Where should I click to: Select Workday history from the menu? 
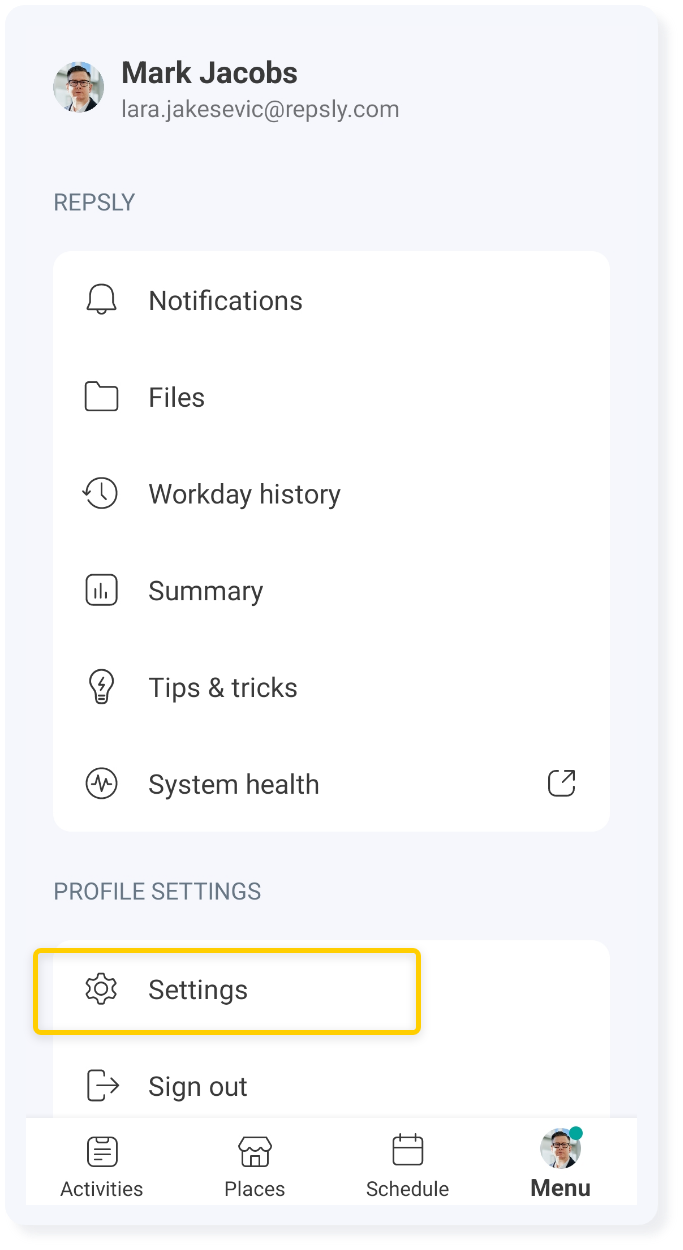coord(244,495)
